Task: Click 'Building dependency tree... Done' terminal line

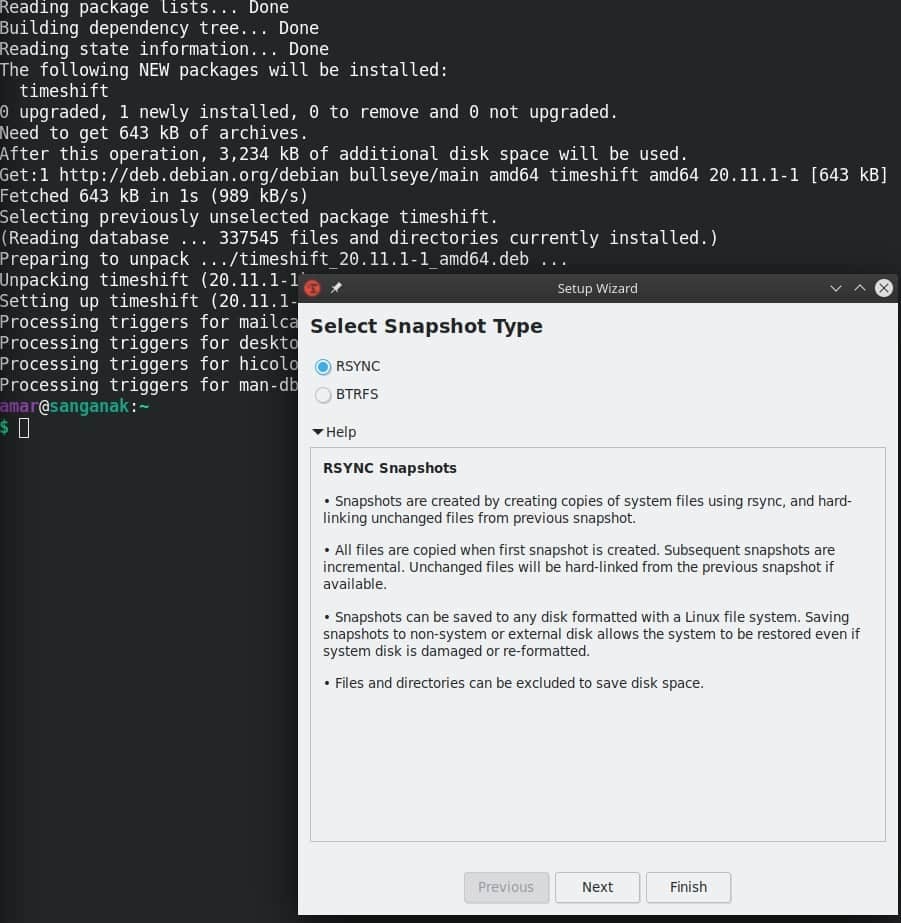Action: pos(159,28)
